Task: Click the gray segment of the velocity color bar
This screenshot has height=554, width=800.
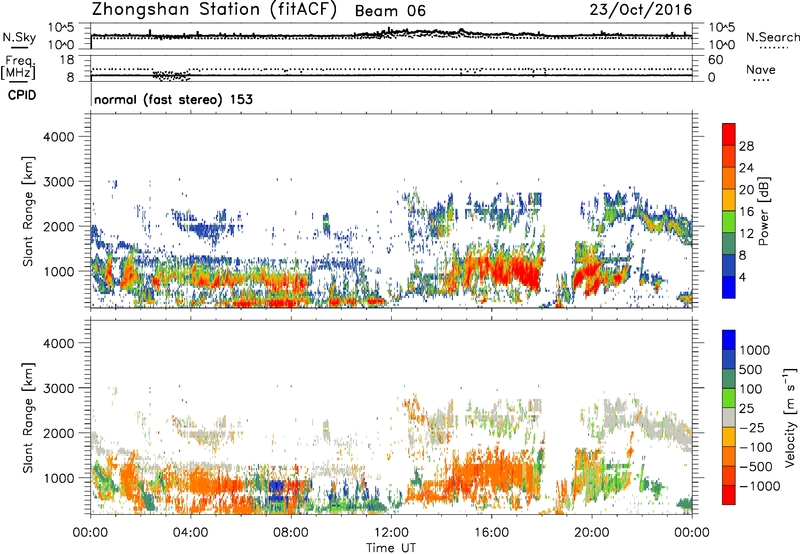Action: (729, 418)
